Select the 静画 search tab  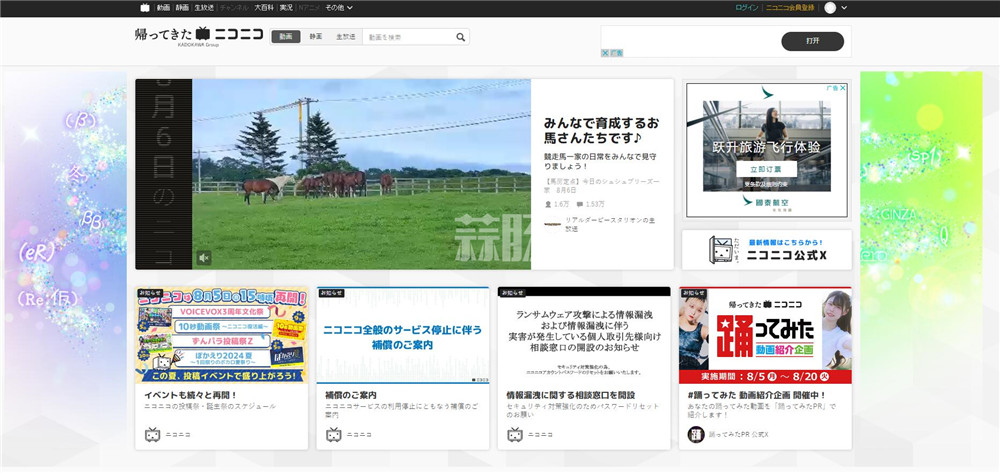[316, 37]
